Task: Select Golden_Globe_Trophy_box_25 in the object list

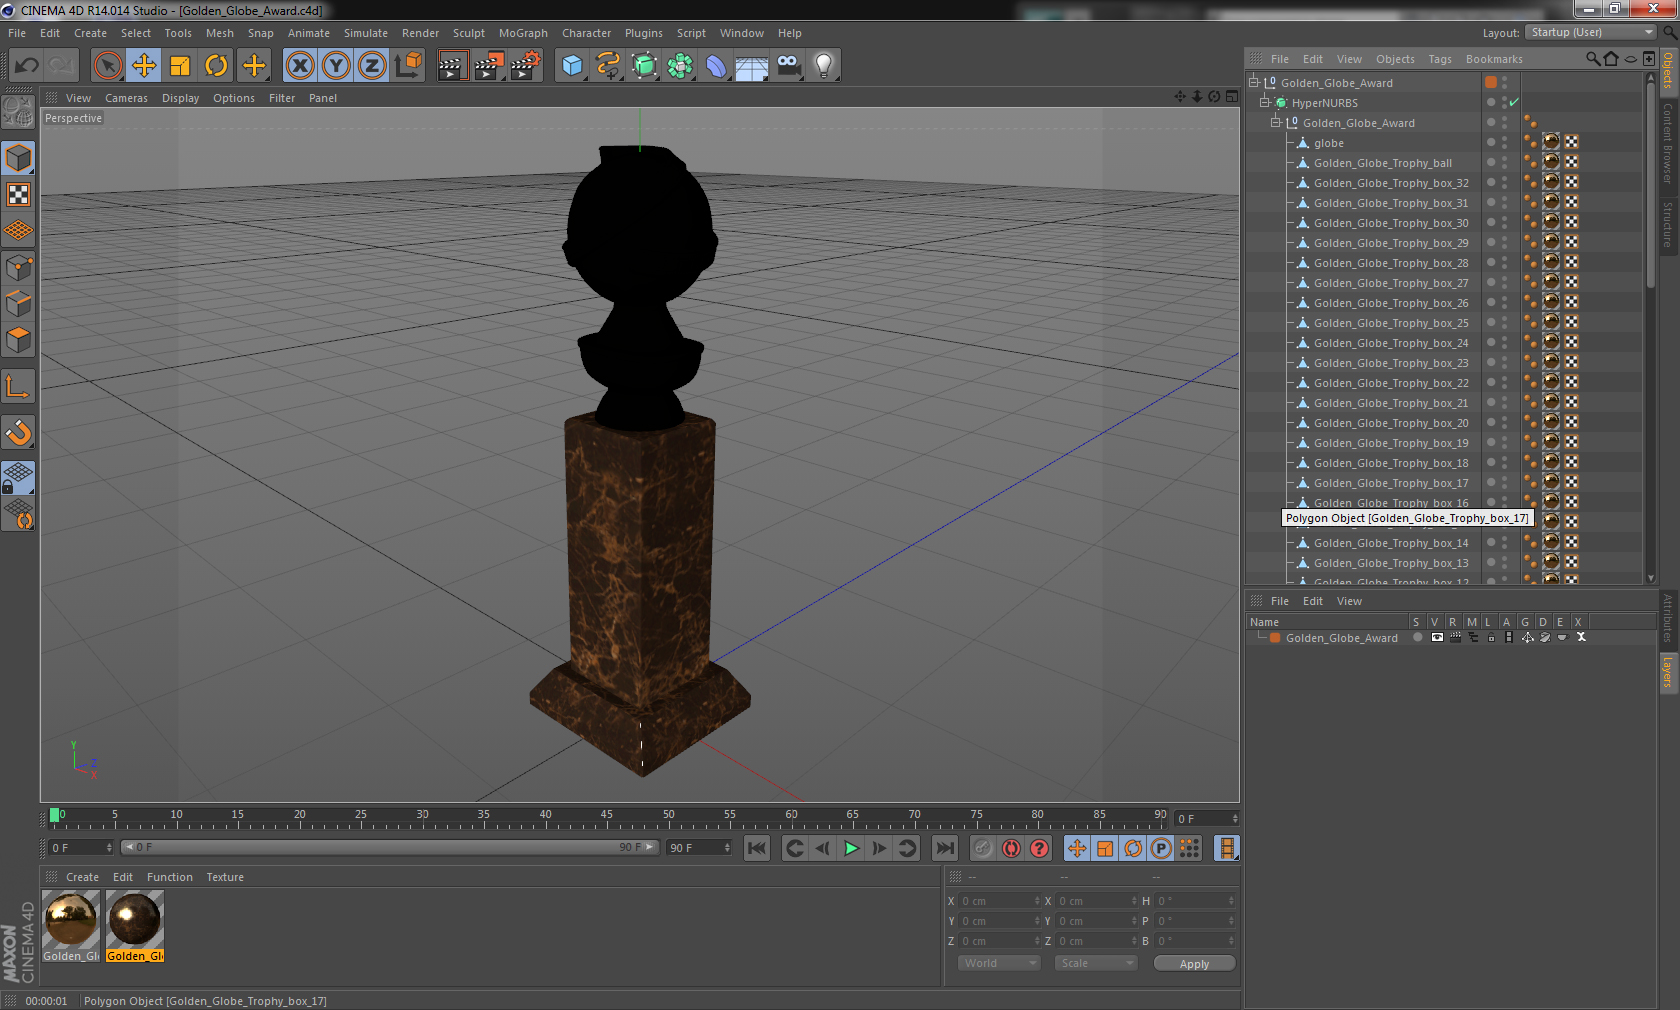Action: 1391,323
